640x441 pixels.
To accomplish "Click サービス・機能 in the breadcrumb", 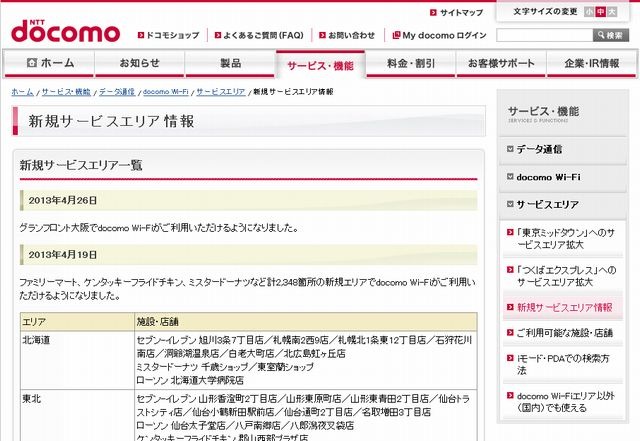I will 66,92.
